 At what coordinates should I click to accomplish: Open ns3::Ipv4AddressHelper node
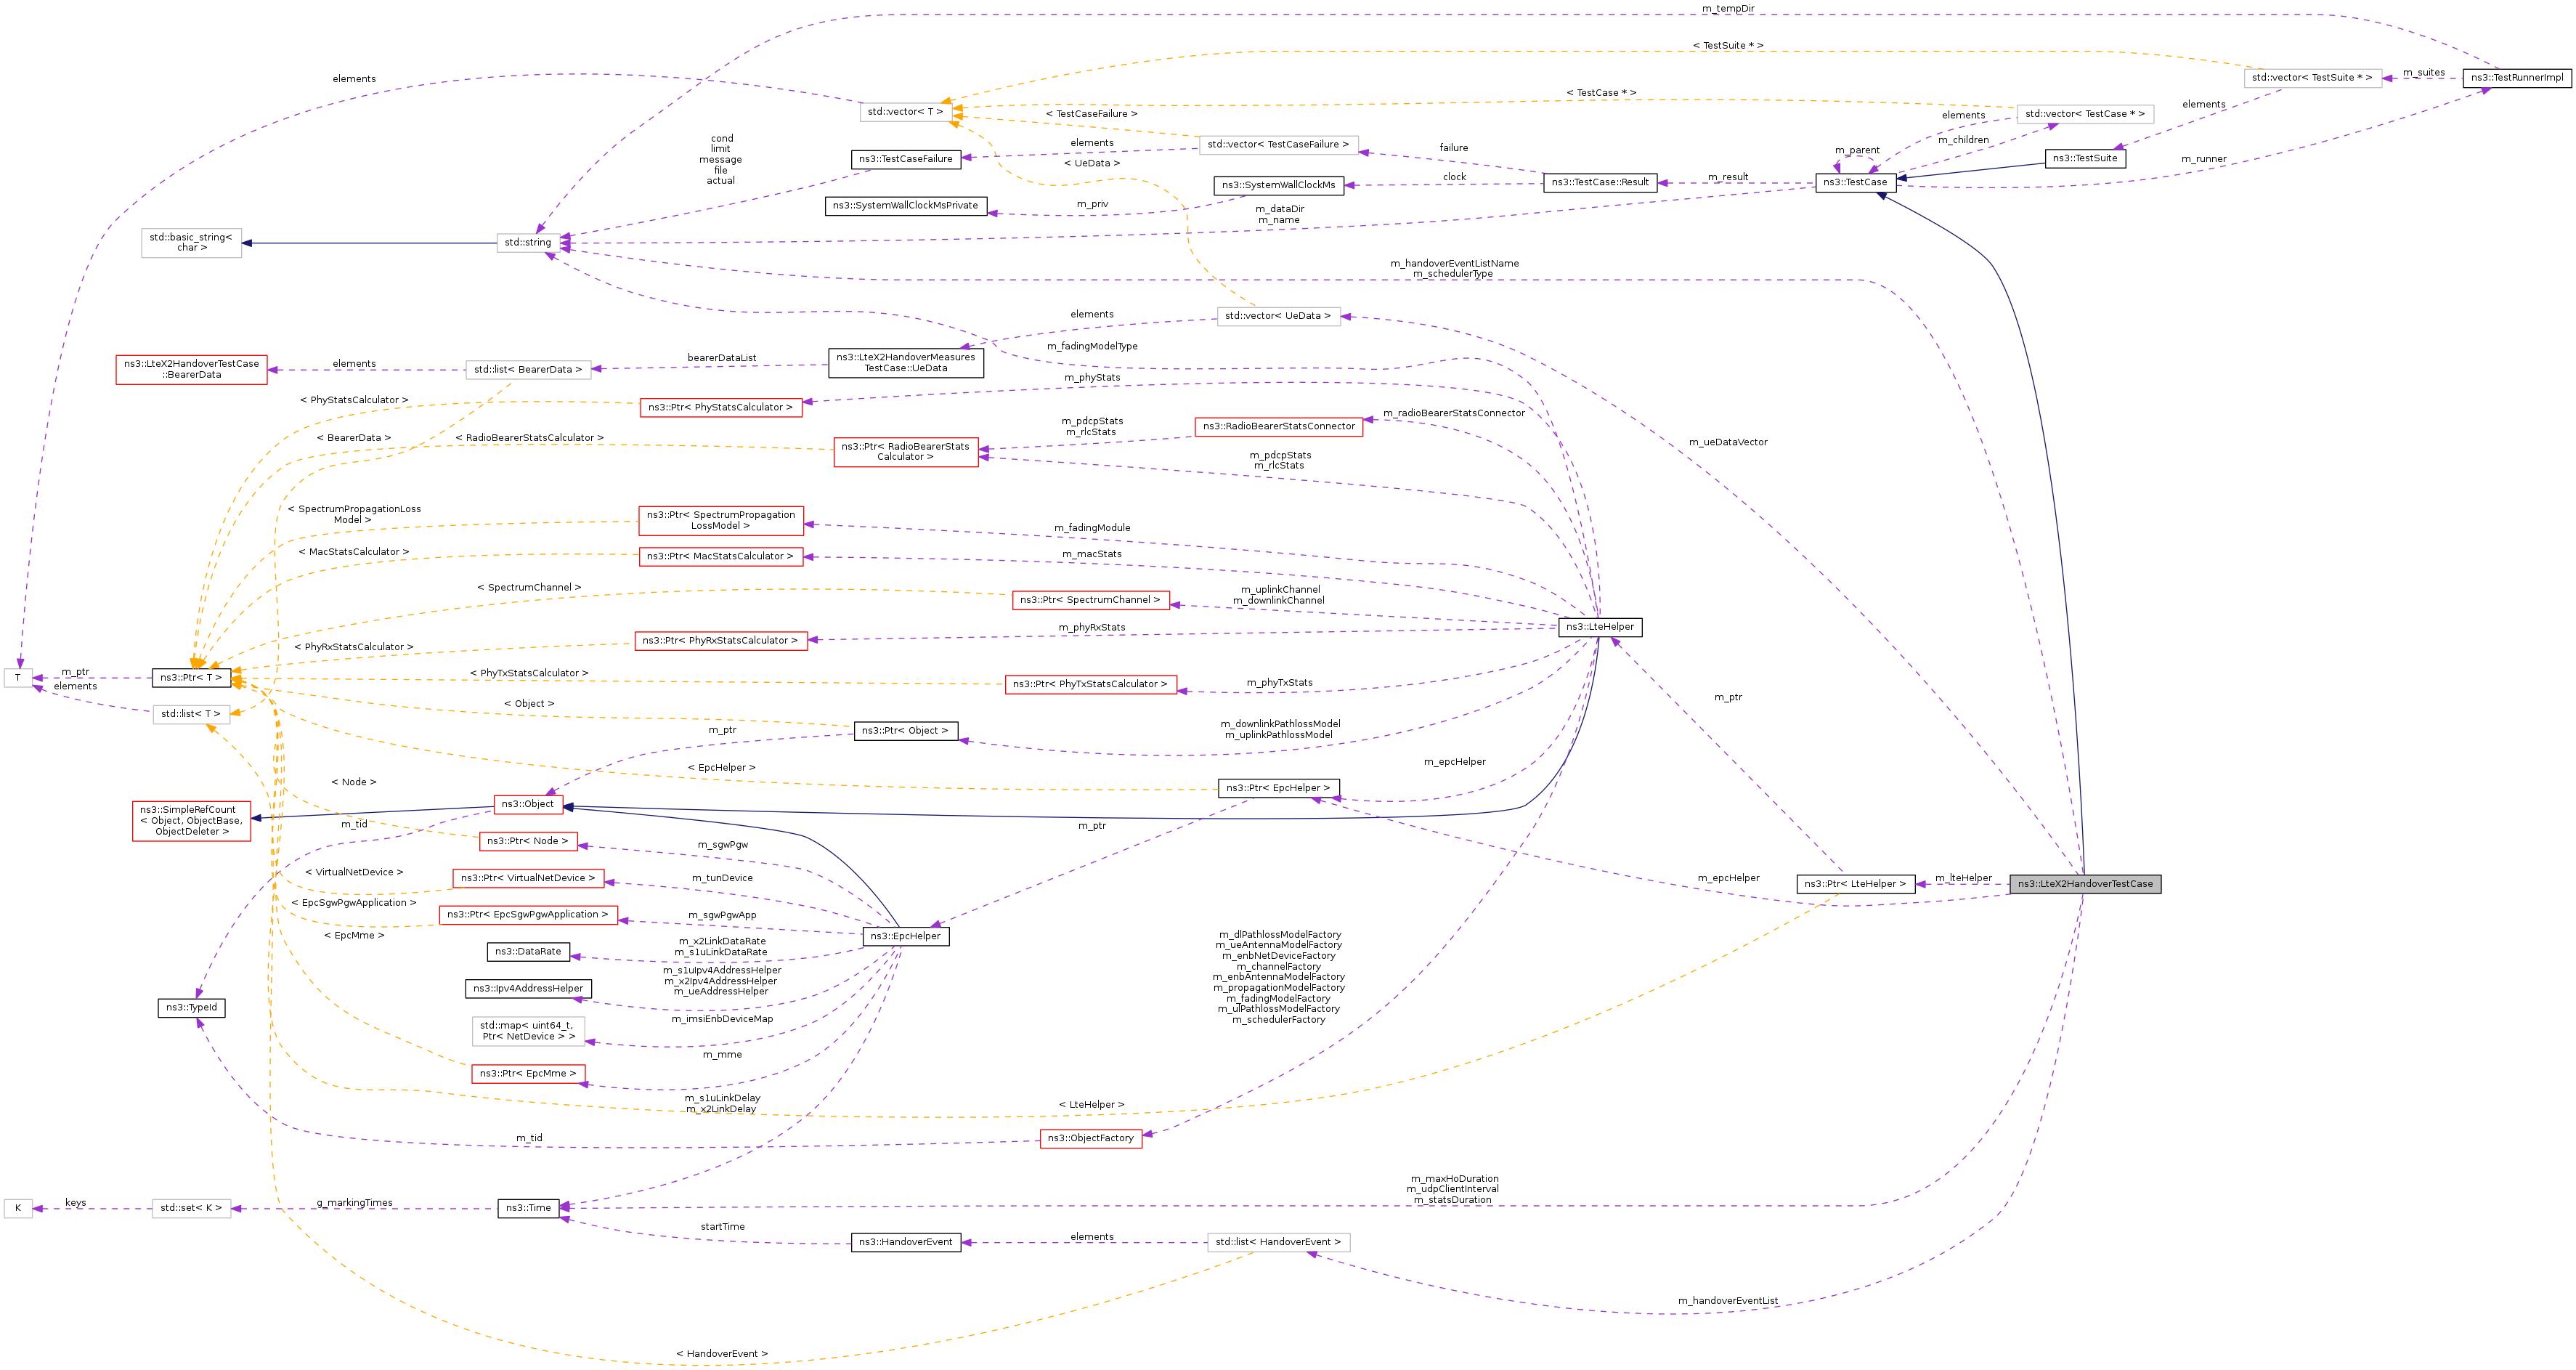coord(528,989)
